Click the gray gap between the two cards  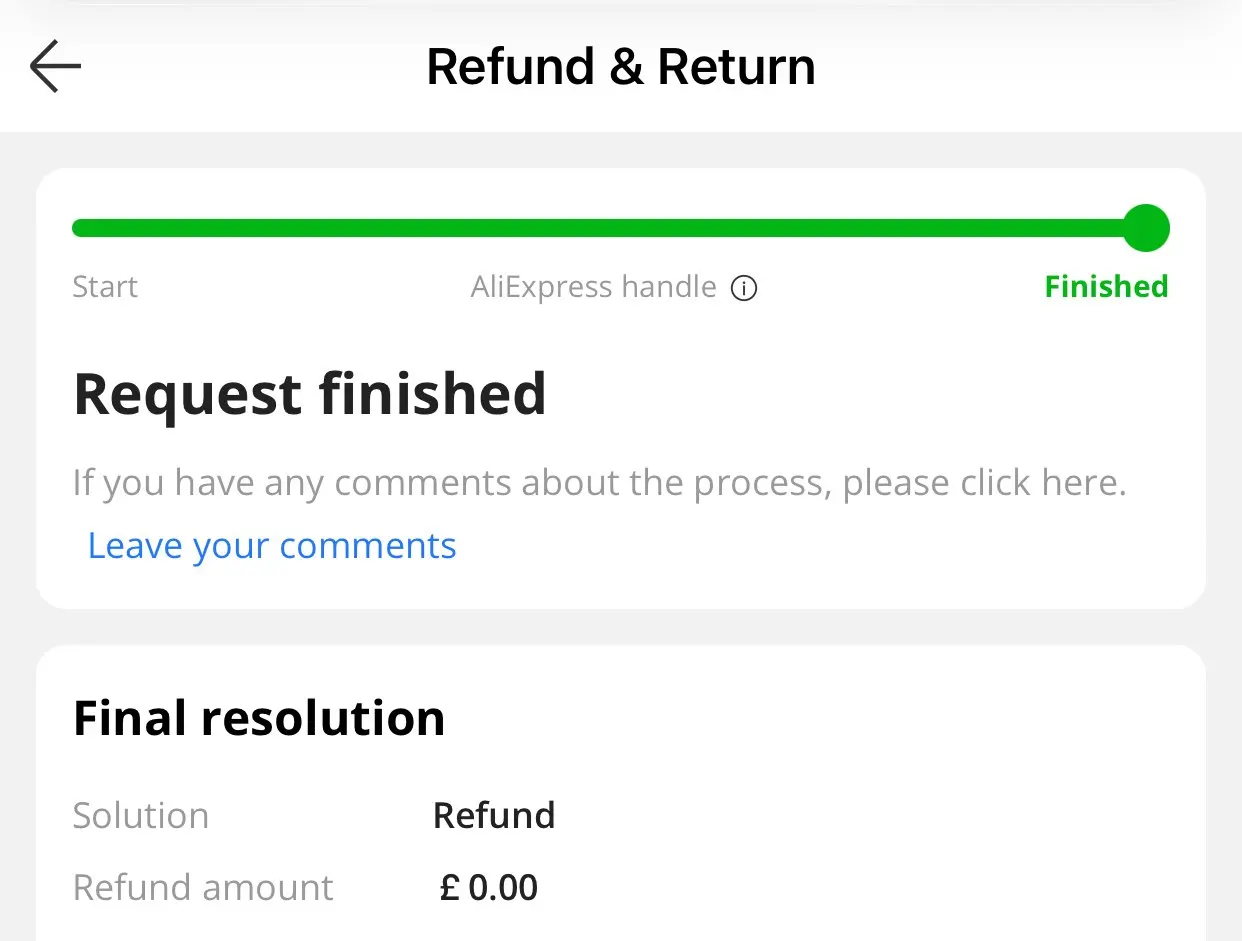pos(620,627)
